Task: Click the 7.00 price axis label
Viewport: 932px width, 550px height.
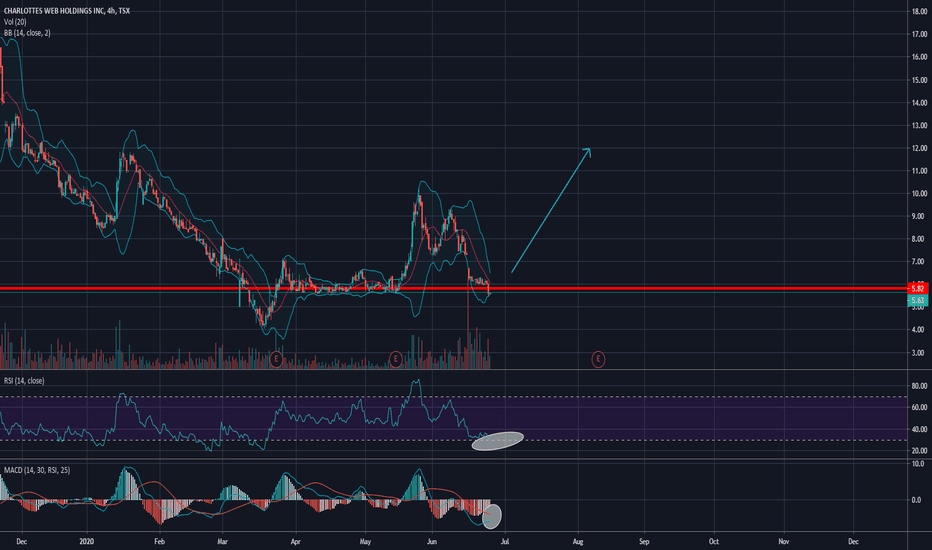Action: pyautogui.click(x=919, y=262)
